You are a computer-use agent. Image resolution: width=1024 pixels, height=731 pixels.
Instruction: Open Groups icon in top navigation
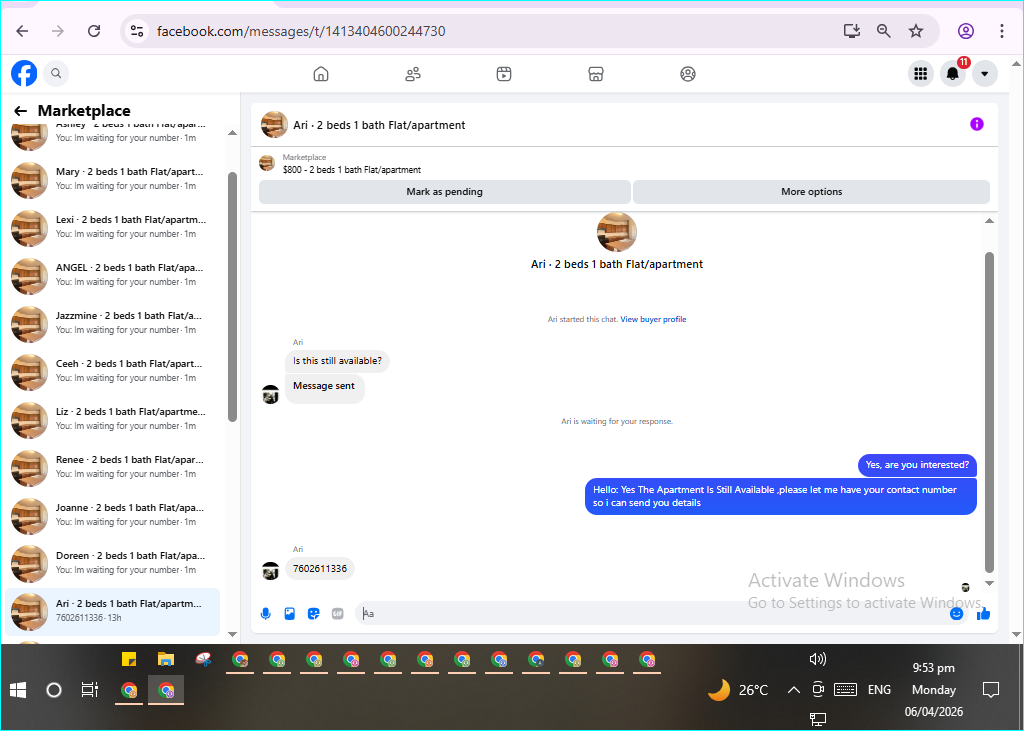tap(688, 74)
